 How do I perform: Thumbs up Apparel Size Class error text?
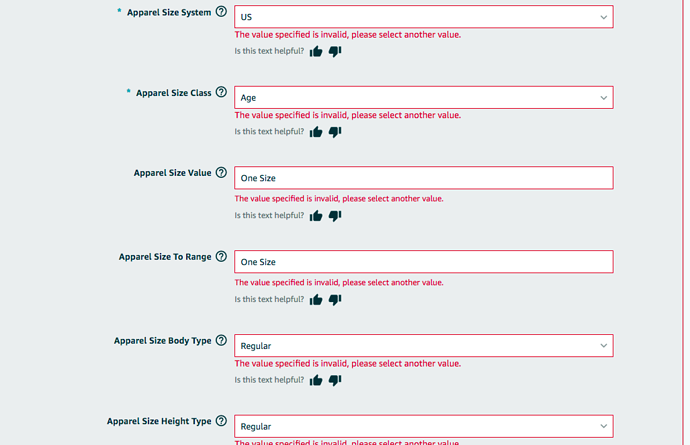click(x=316, y=131)
